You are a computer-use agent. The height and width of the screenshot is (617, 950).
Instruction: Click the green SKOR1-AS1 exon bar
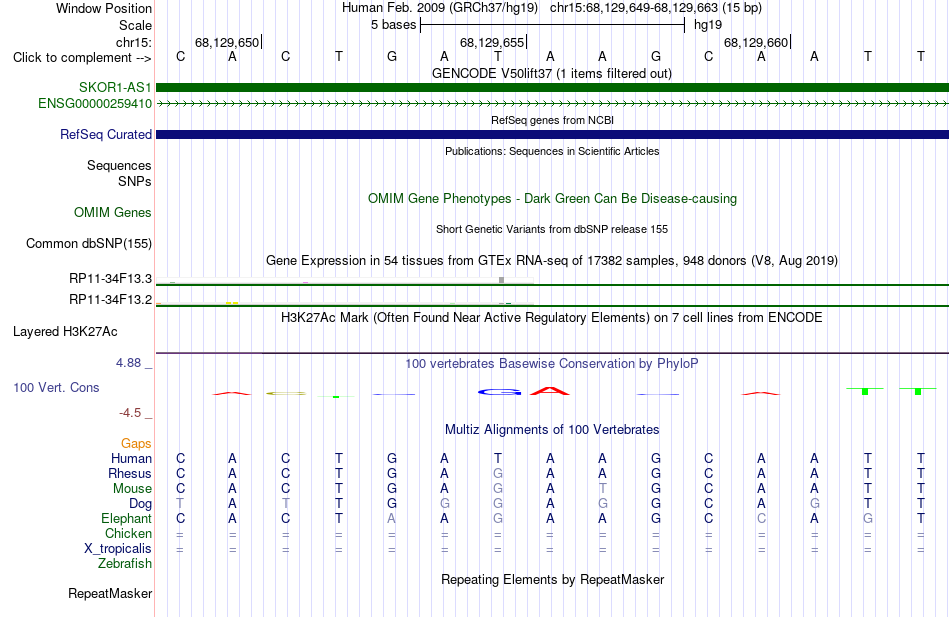552,87
